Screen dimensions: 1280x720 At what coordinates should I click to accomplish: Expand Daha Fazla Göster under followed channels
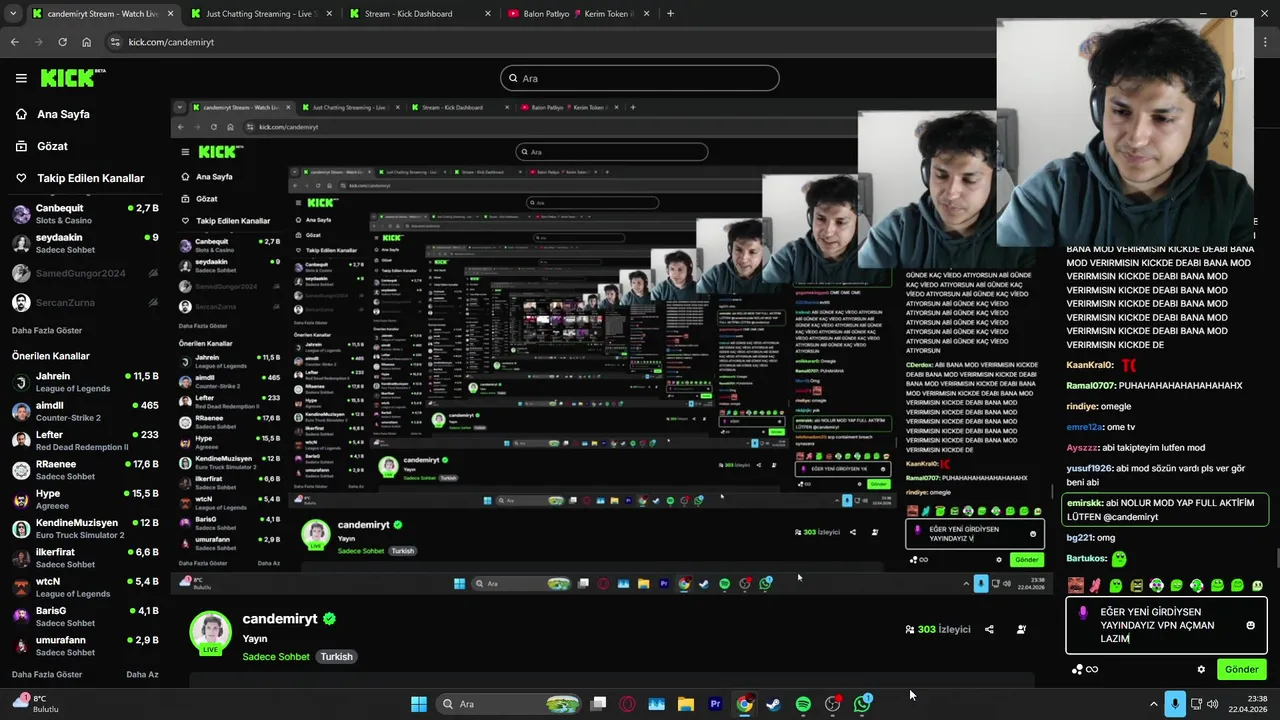[47, 330]
